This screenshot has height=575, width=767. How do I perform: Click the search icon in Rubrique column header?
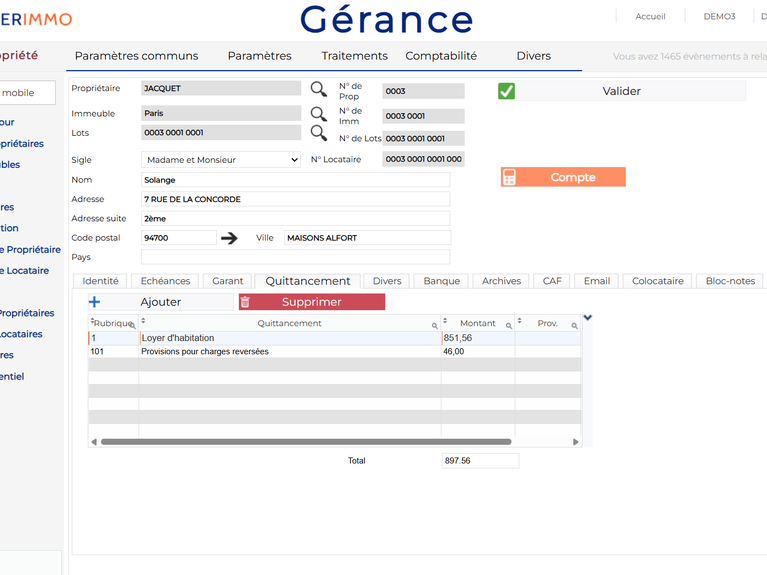tap(133, 325)
